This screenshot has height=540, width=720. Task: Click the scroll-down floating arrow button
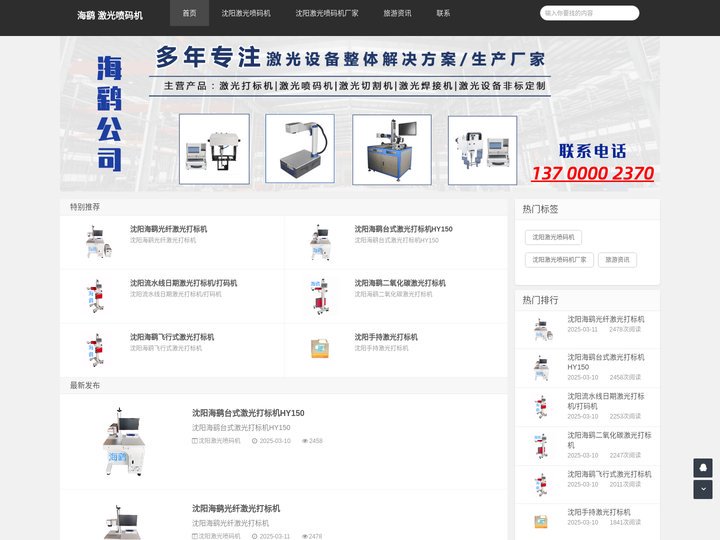click(703, 489)
